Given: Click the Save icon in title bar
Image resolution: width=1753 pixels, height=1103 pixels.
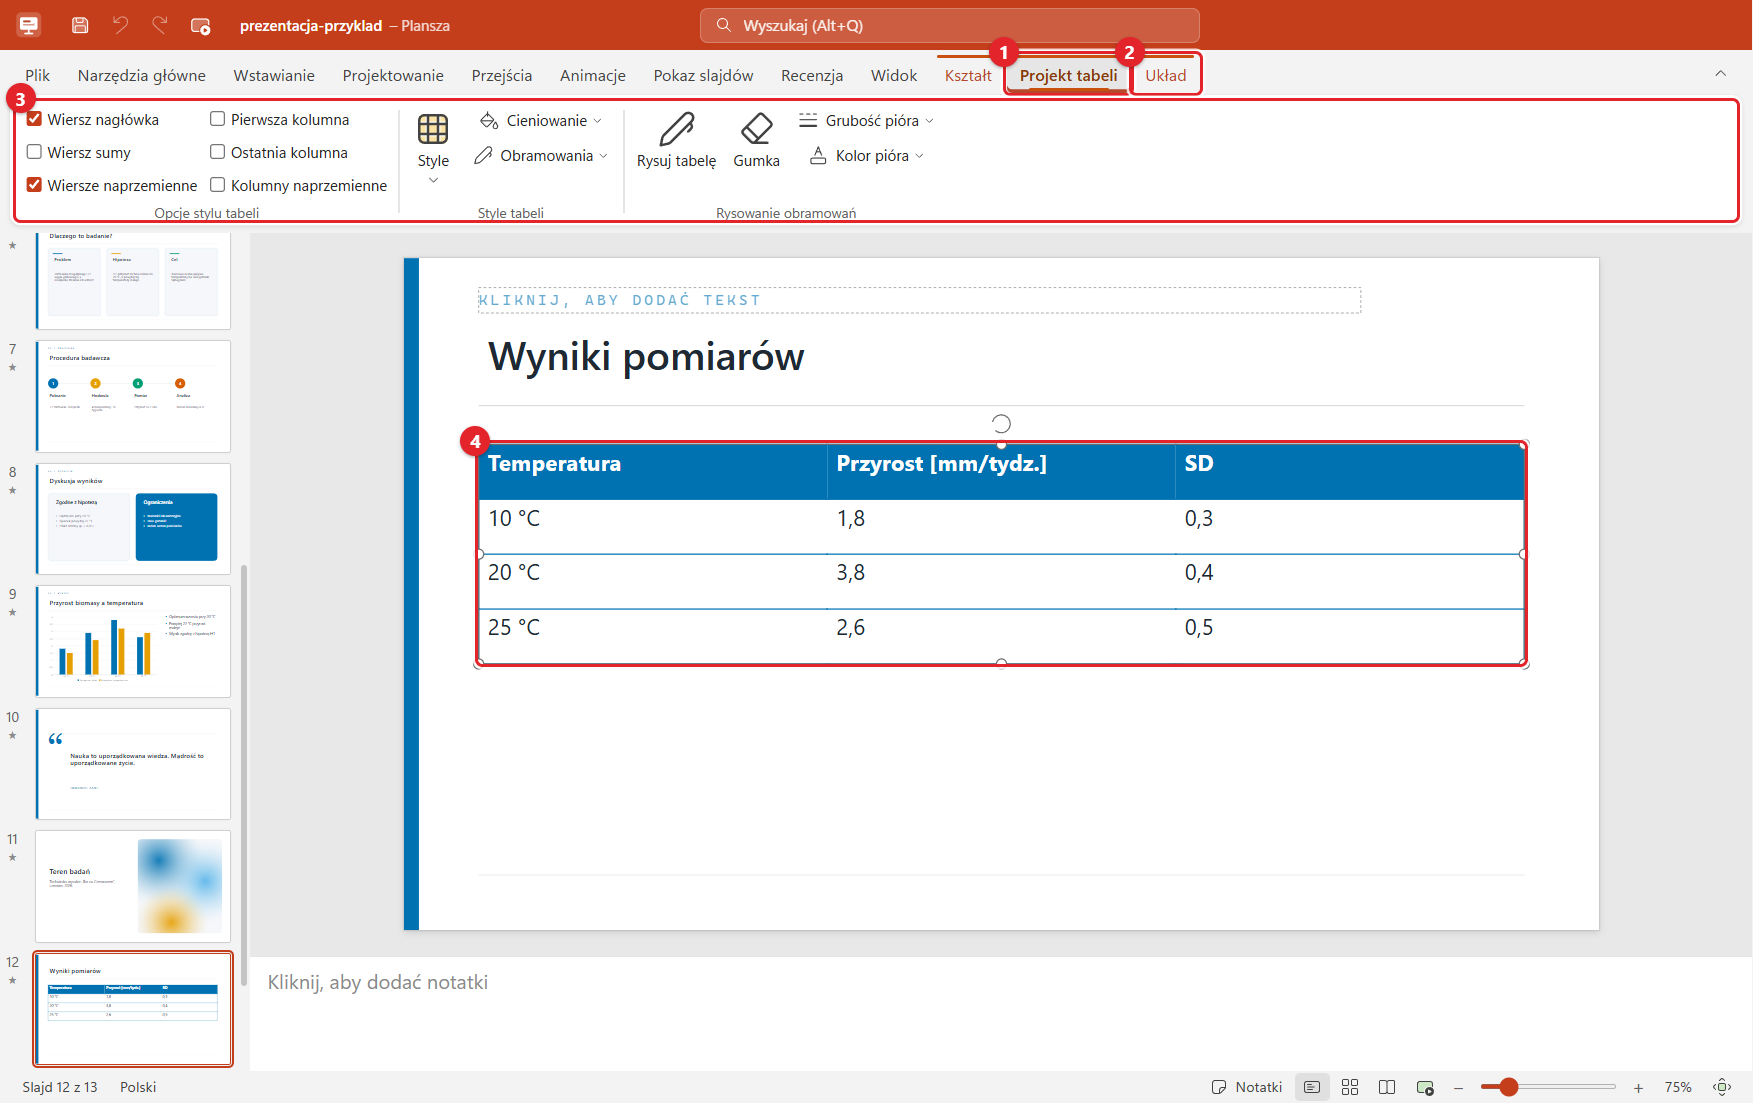Looking at the screenshot, I should [81, 25].
